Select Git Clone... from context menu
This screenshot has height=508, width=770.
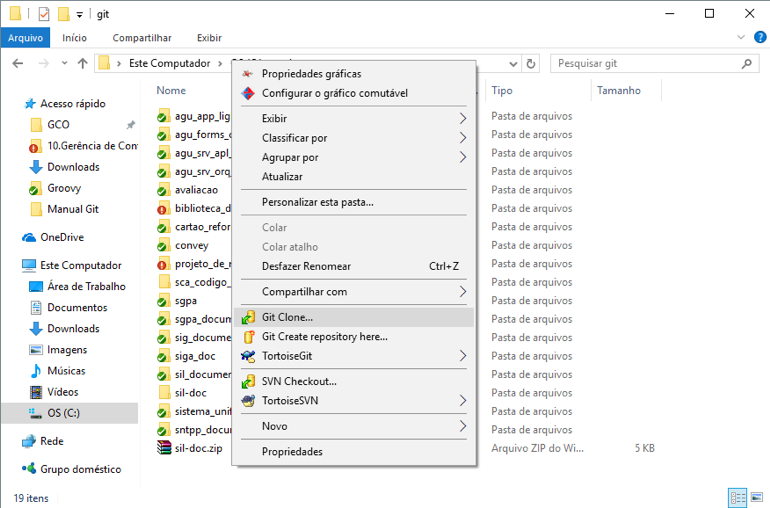[x=354, y=317]
